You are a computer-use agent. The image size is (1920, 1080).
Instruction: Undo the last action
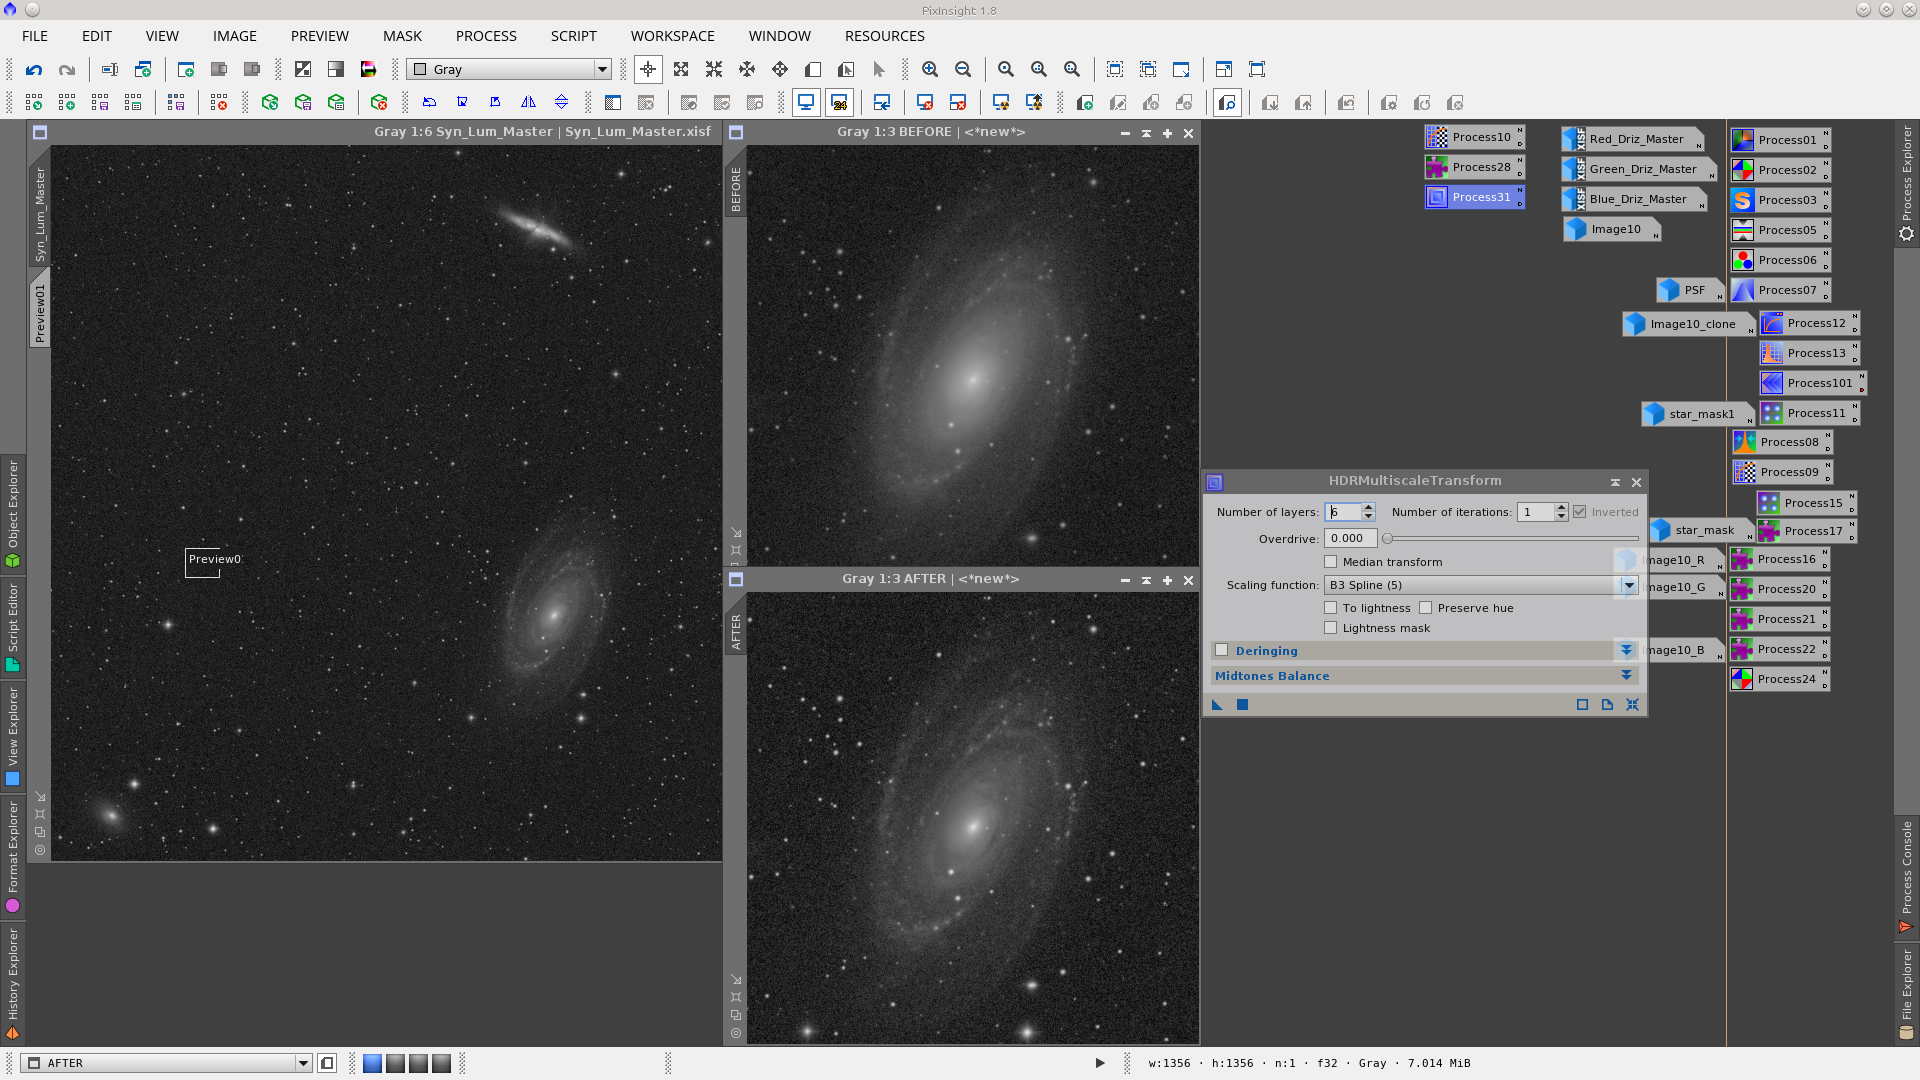coord(34,69)
